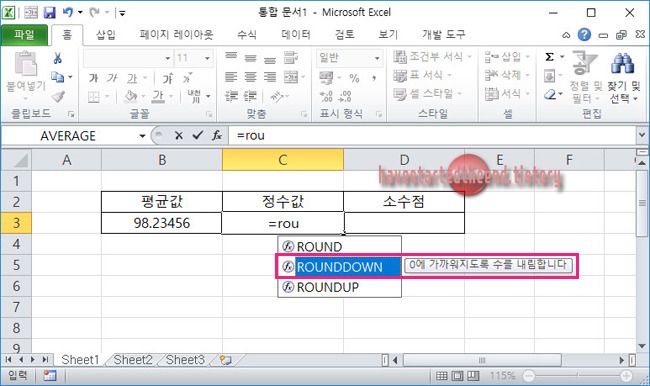Screen dimensions: 650x386
Task: Click the Cut scissors icon
Action: 58,58
